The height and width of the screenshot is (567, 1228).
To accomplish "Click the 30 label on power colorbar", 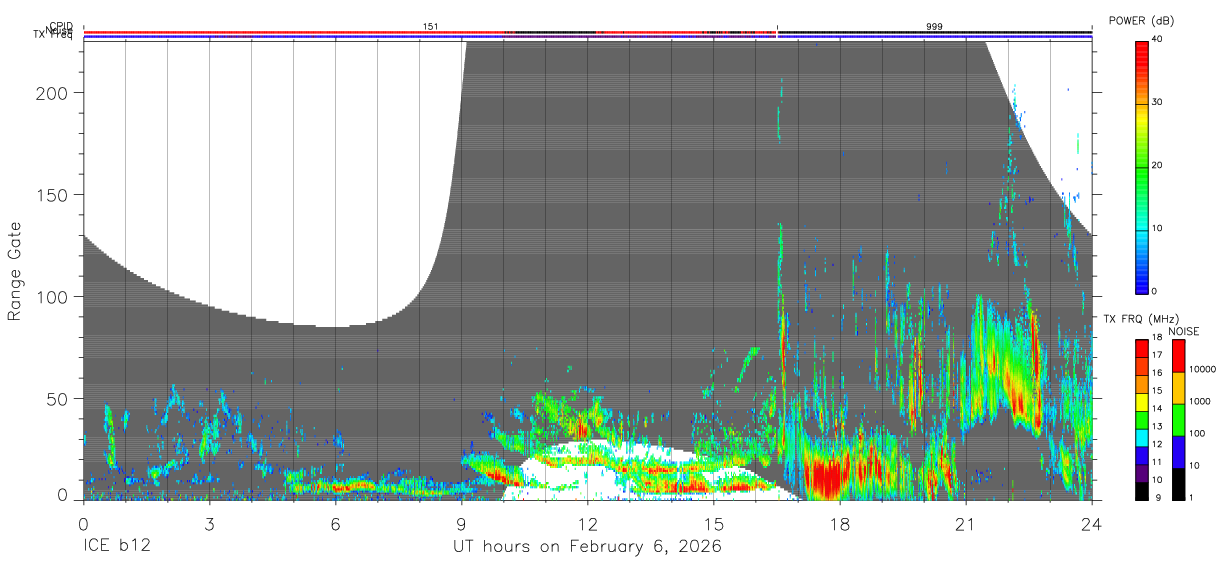I will 1157,103.
